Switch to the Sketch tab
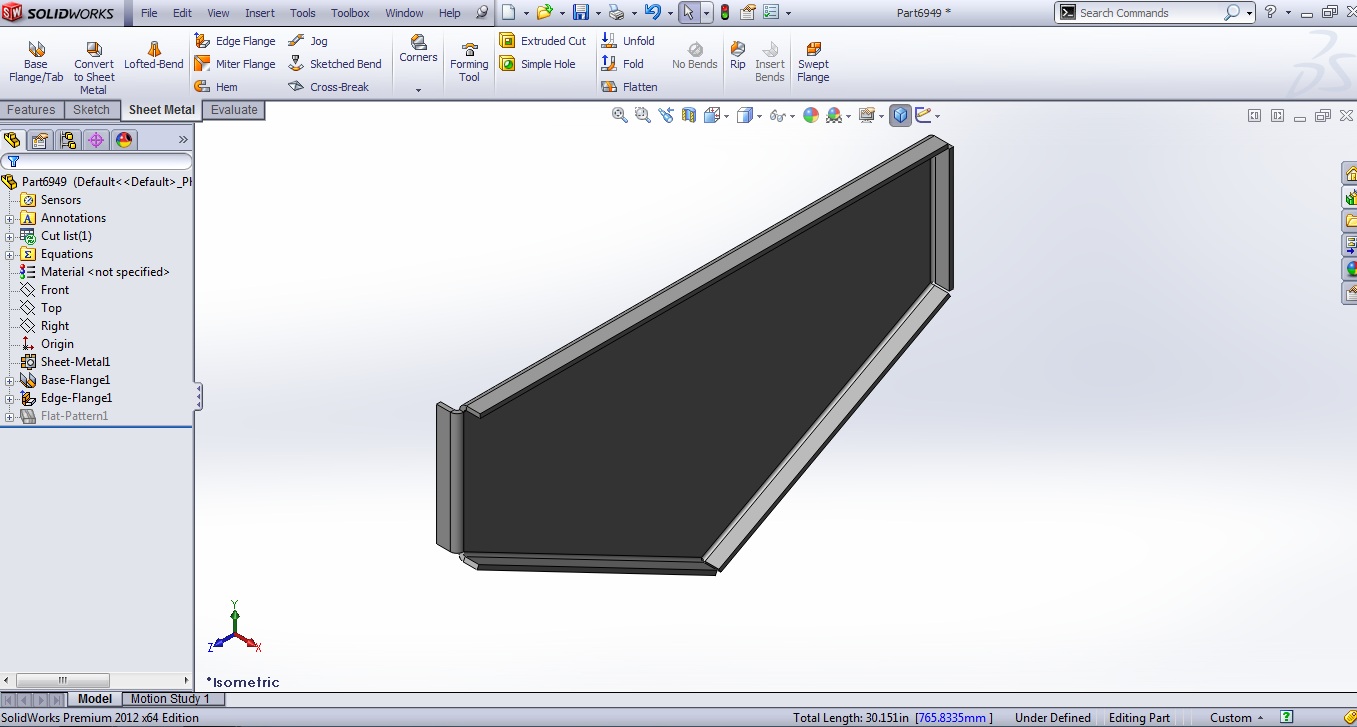The width and height of the screenshot is (1357, 727). tap(92, 110)
